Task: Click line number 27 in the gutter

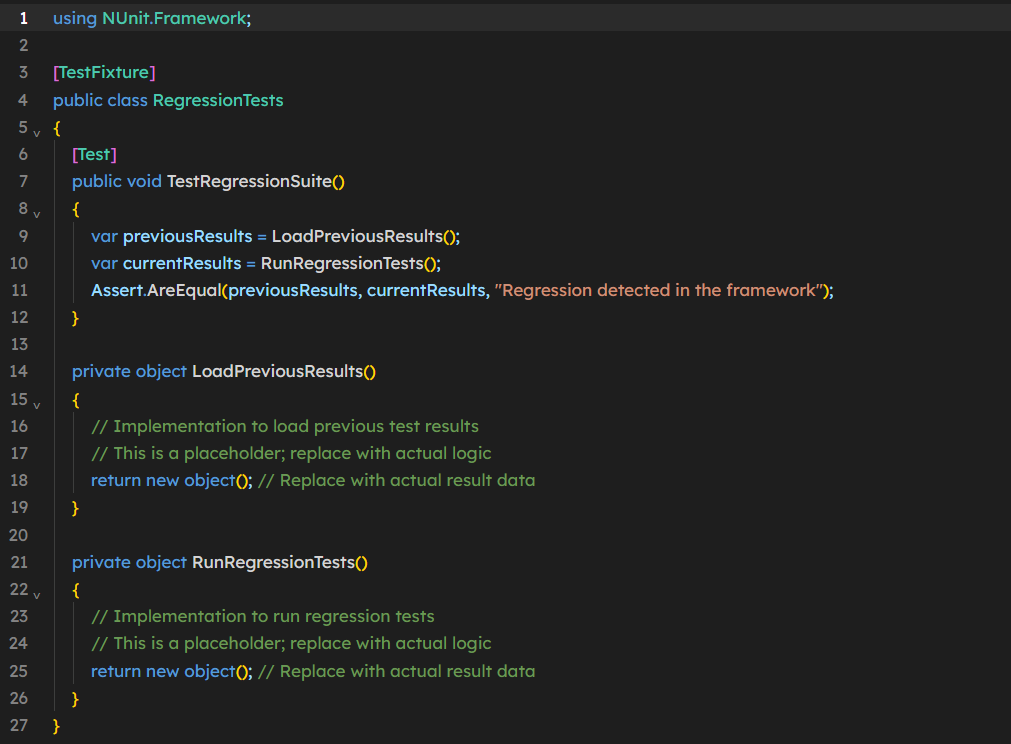Action: [x=19, y=725]
